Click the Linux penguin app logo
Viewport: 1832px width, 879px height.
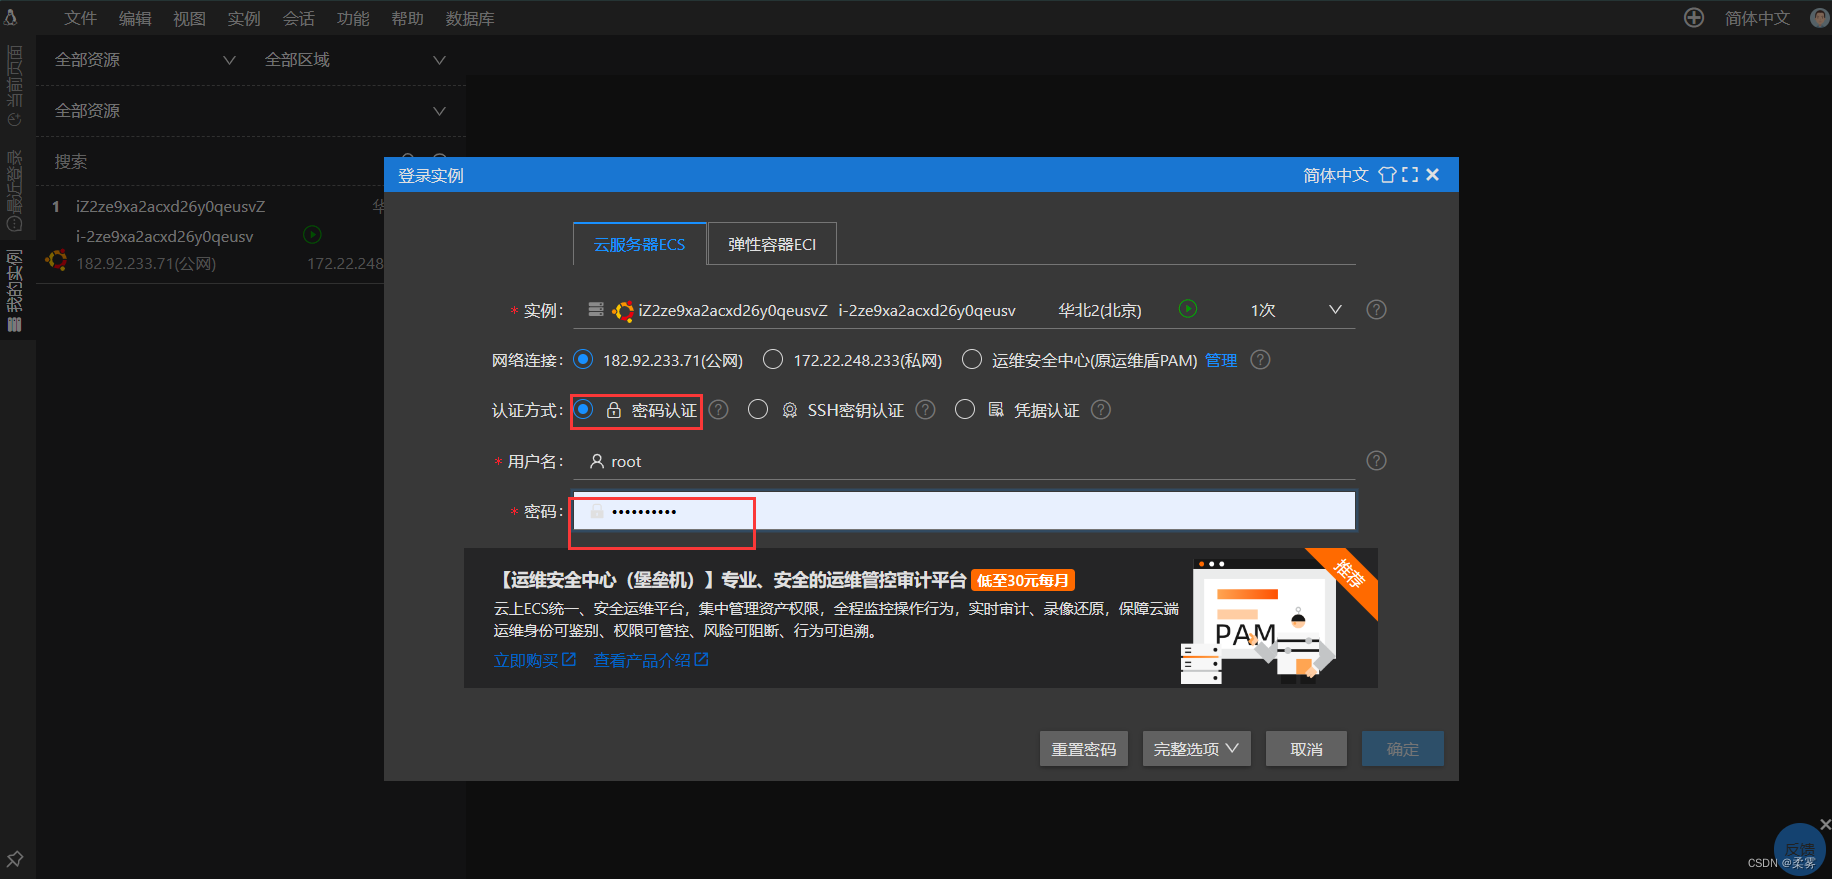pos(11,17)
